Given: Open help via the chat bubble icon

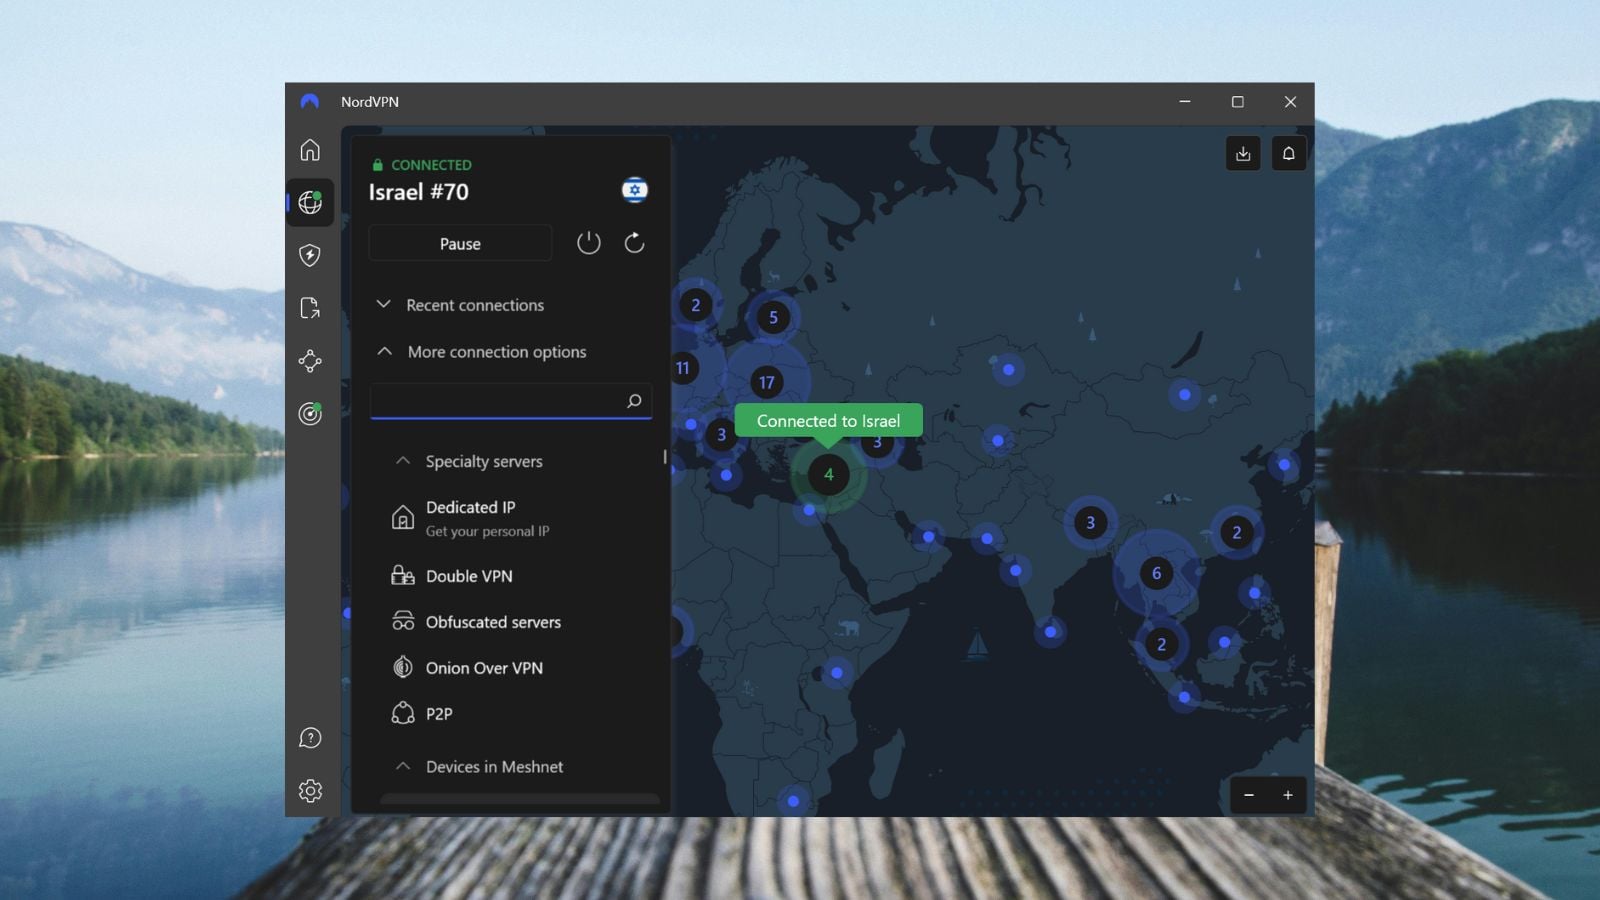Looking at the screenshot, I should (x=310, y=738).
